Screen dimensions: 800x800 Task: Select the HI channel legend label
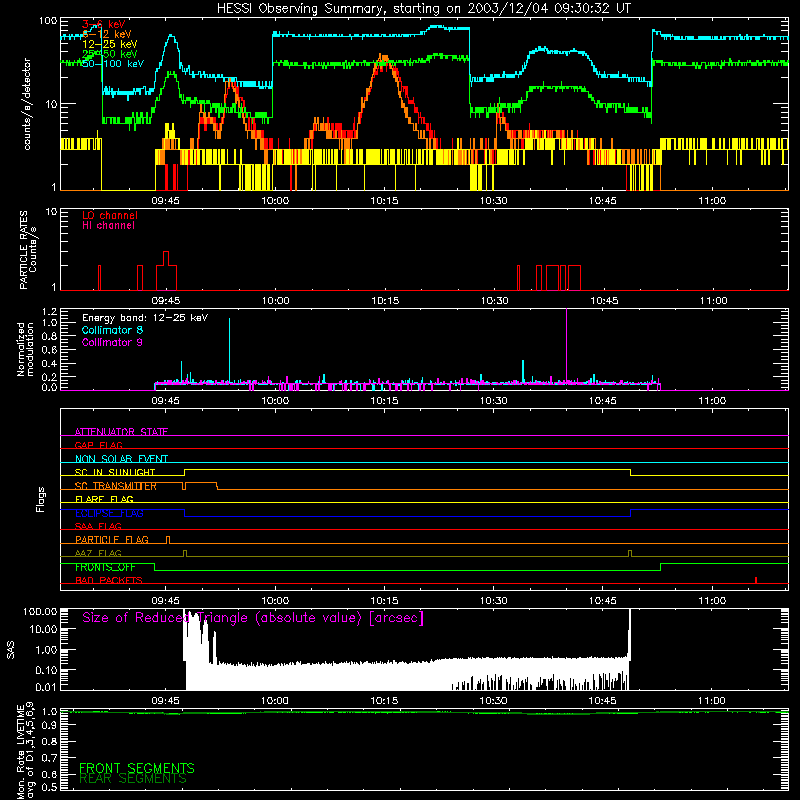click(108, 226)
